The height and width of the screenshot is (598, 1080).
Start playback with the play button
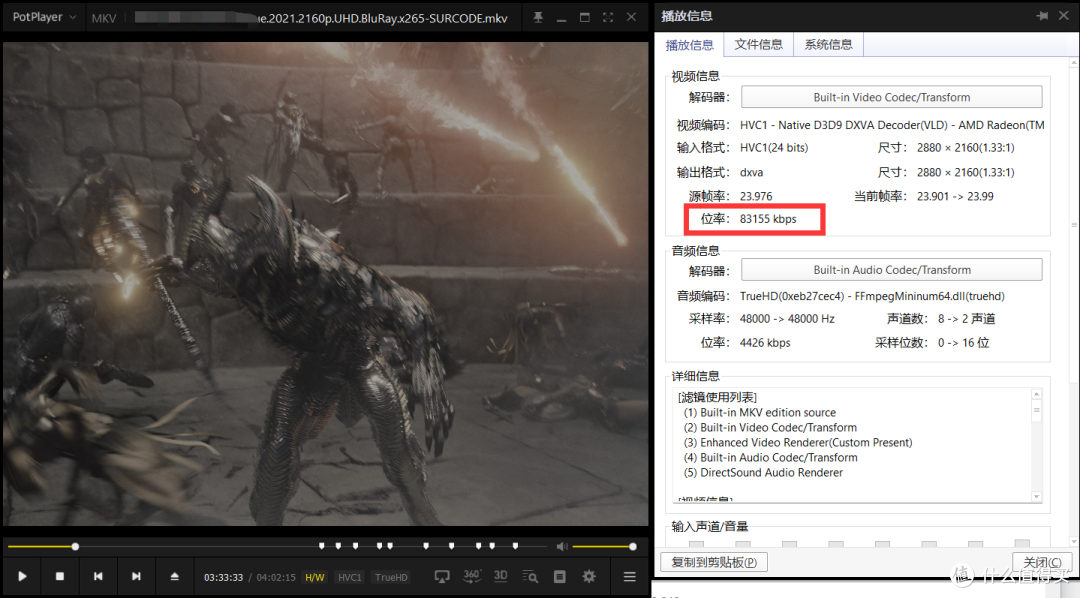click(22, 577)
